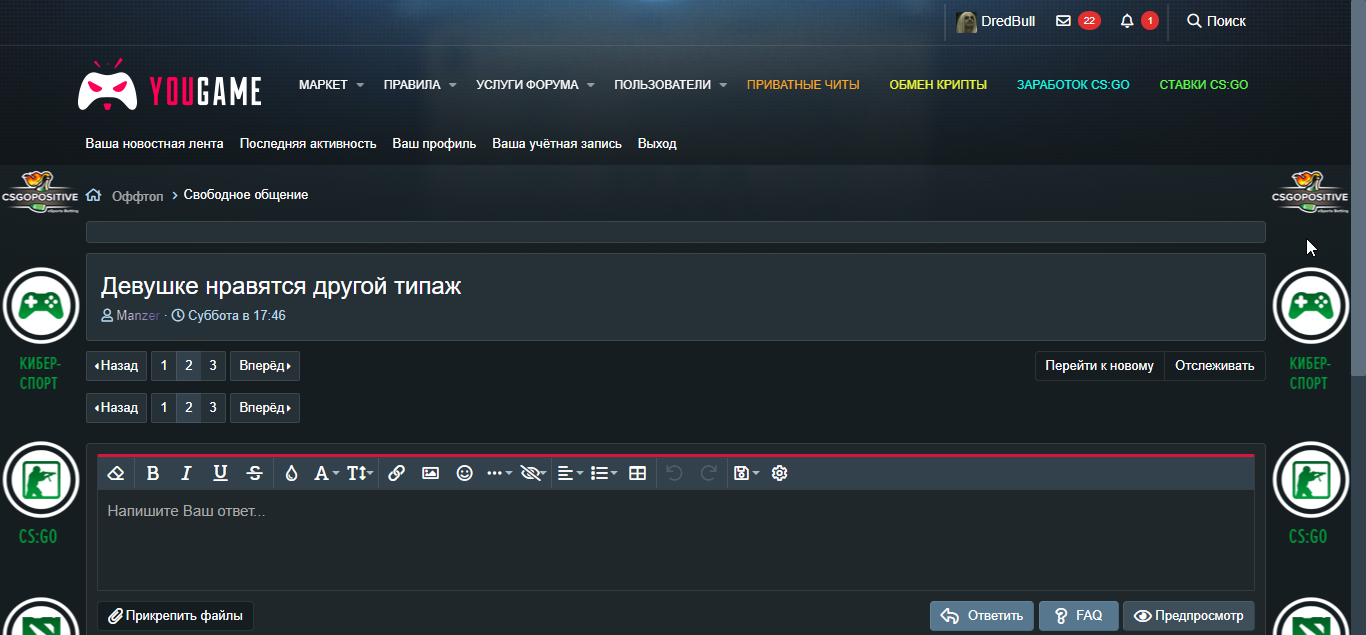The width and height of the screenshot is (1366, 635).
Task: Open the font size dropdown
Action: click(x=360, y=473)
